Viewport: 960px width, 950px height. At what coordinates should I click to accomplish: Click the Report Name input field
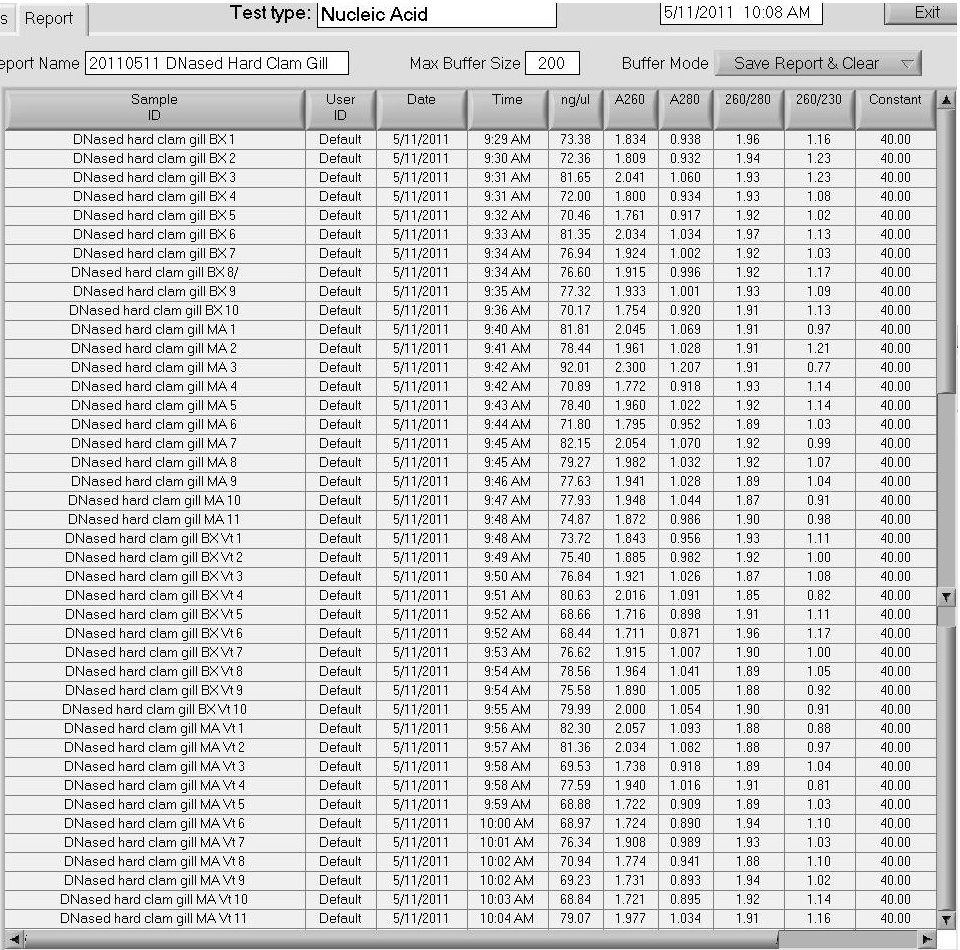pyautogui.click(x=217, y=63)
